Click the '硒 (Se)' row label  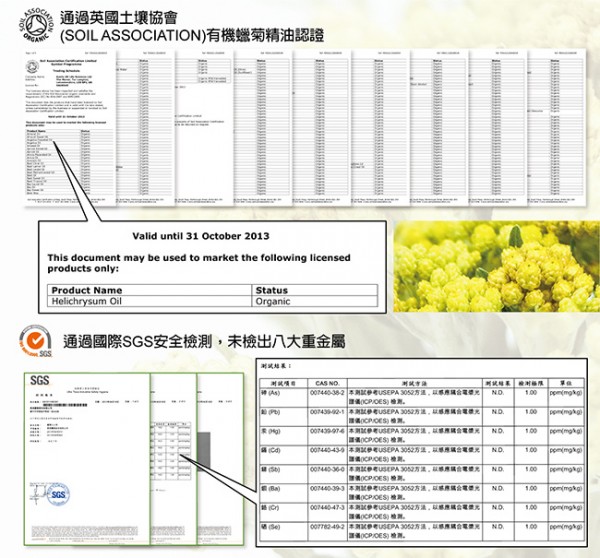(271, 527)
